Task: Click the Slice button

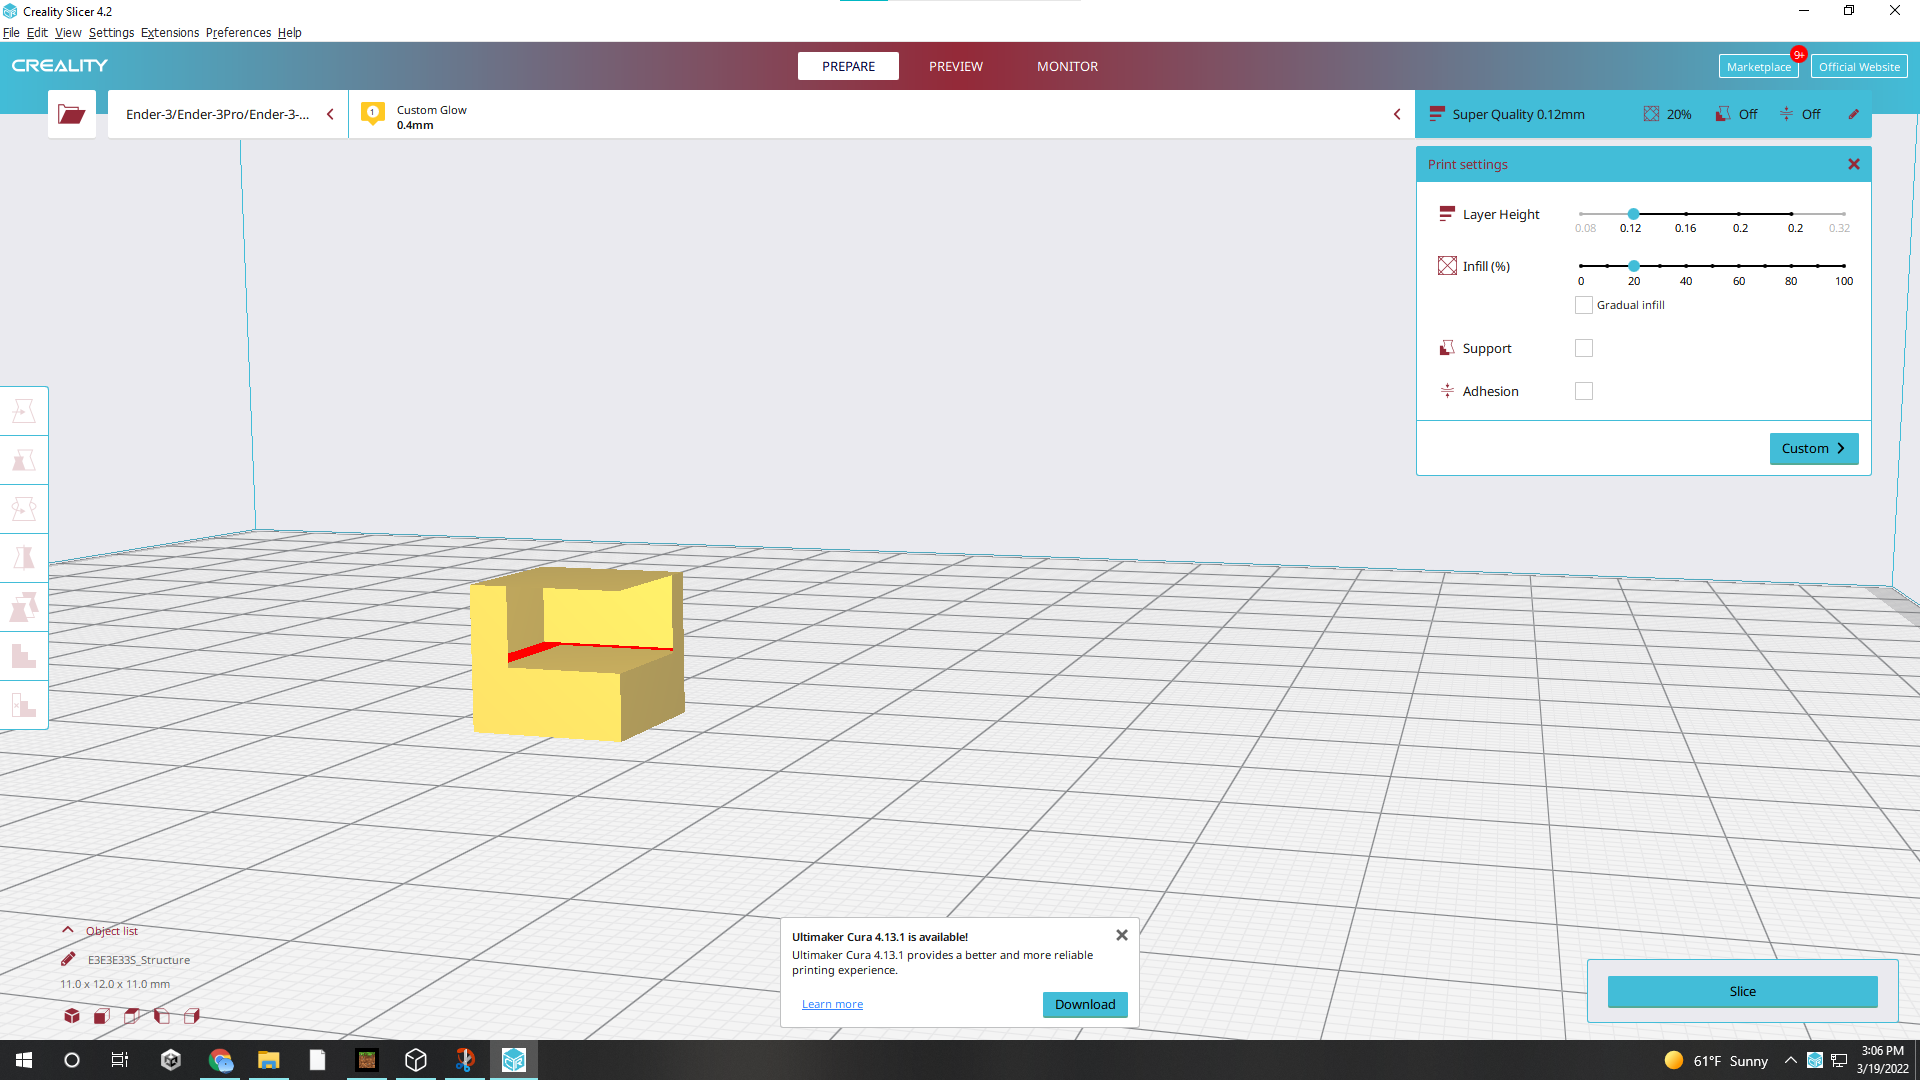Action: [1742, 991]
